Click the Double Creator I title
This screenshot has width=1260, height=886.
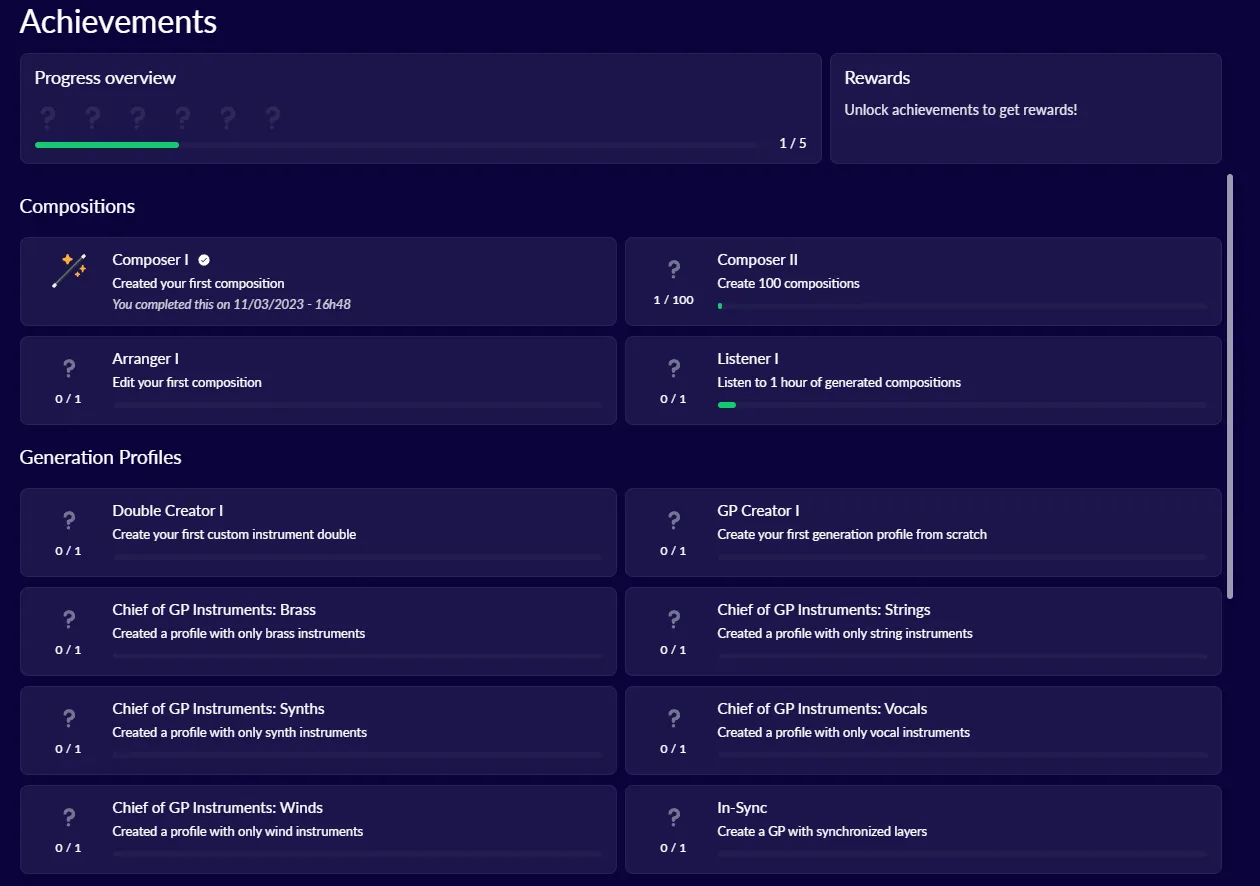(x=168, y=511)
